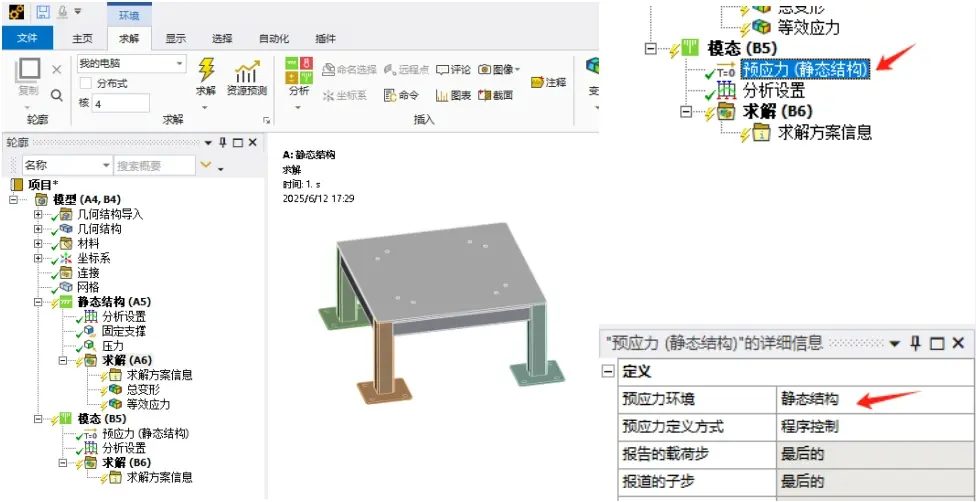
Task: Click the Commands (命令) icon
Action: tap(401, 95)
